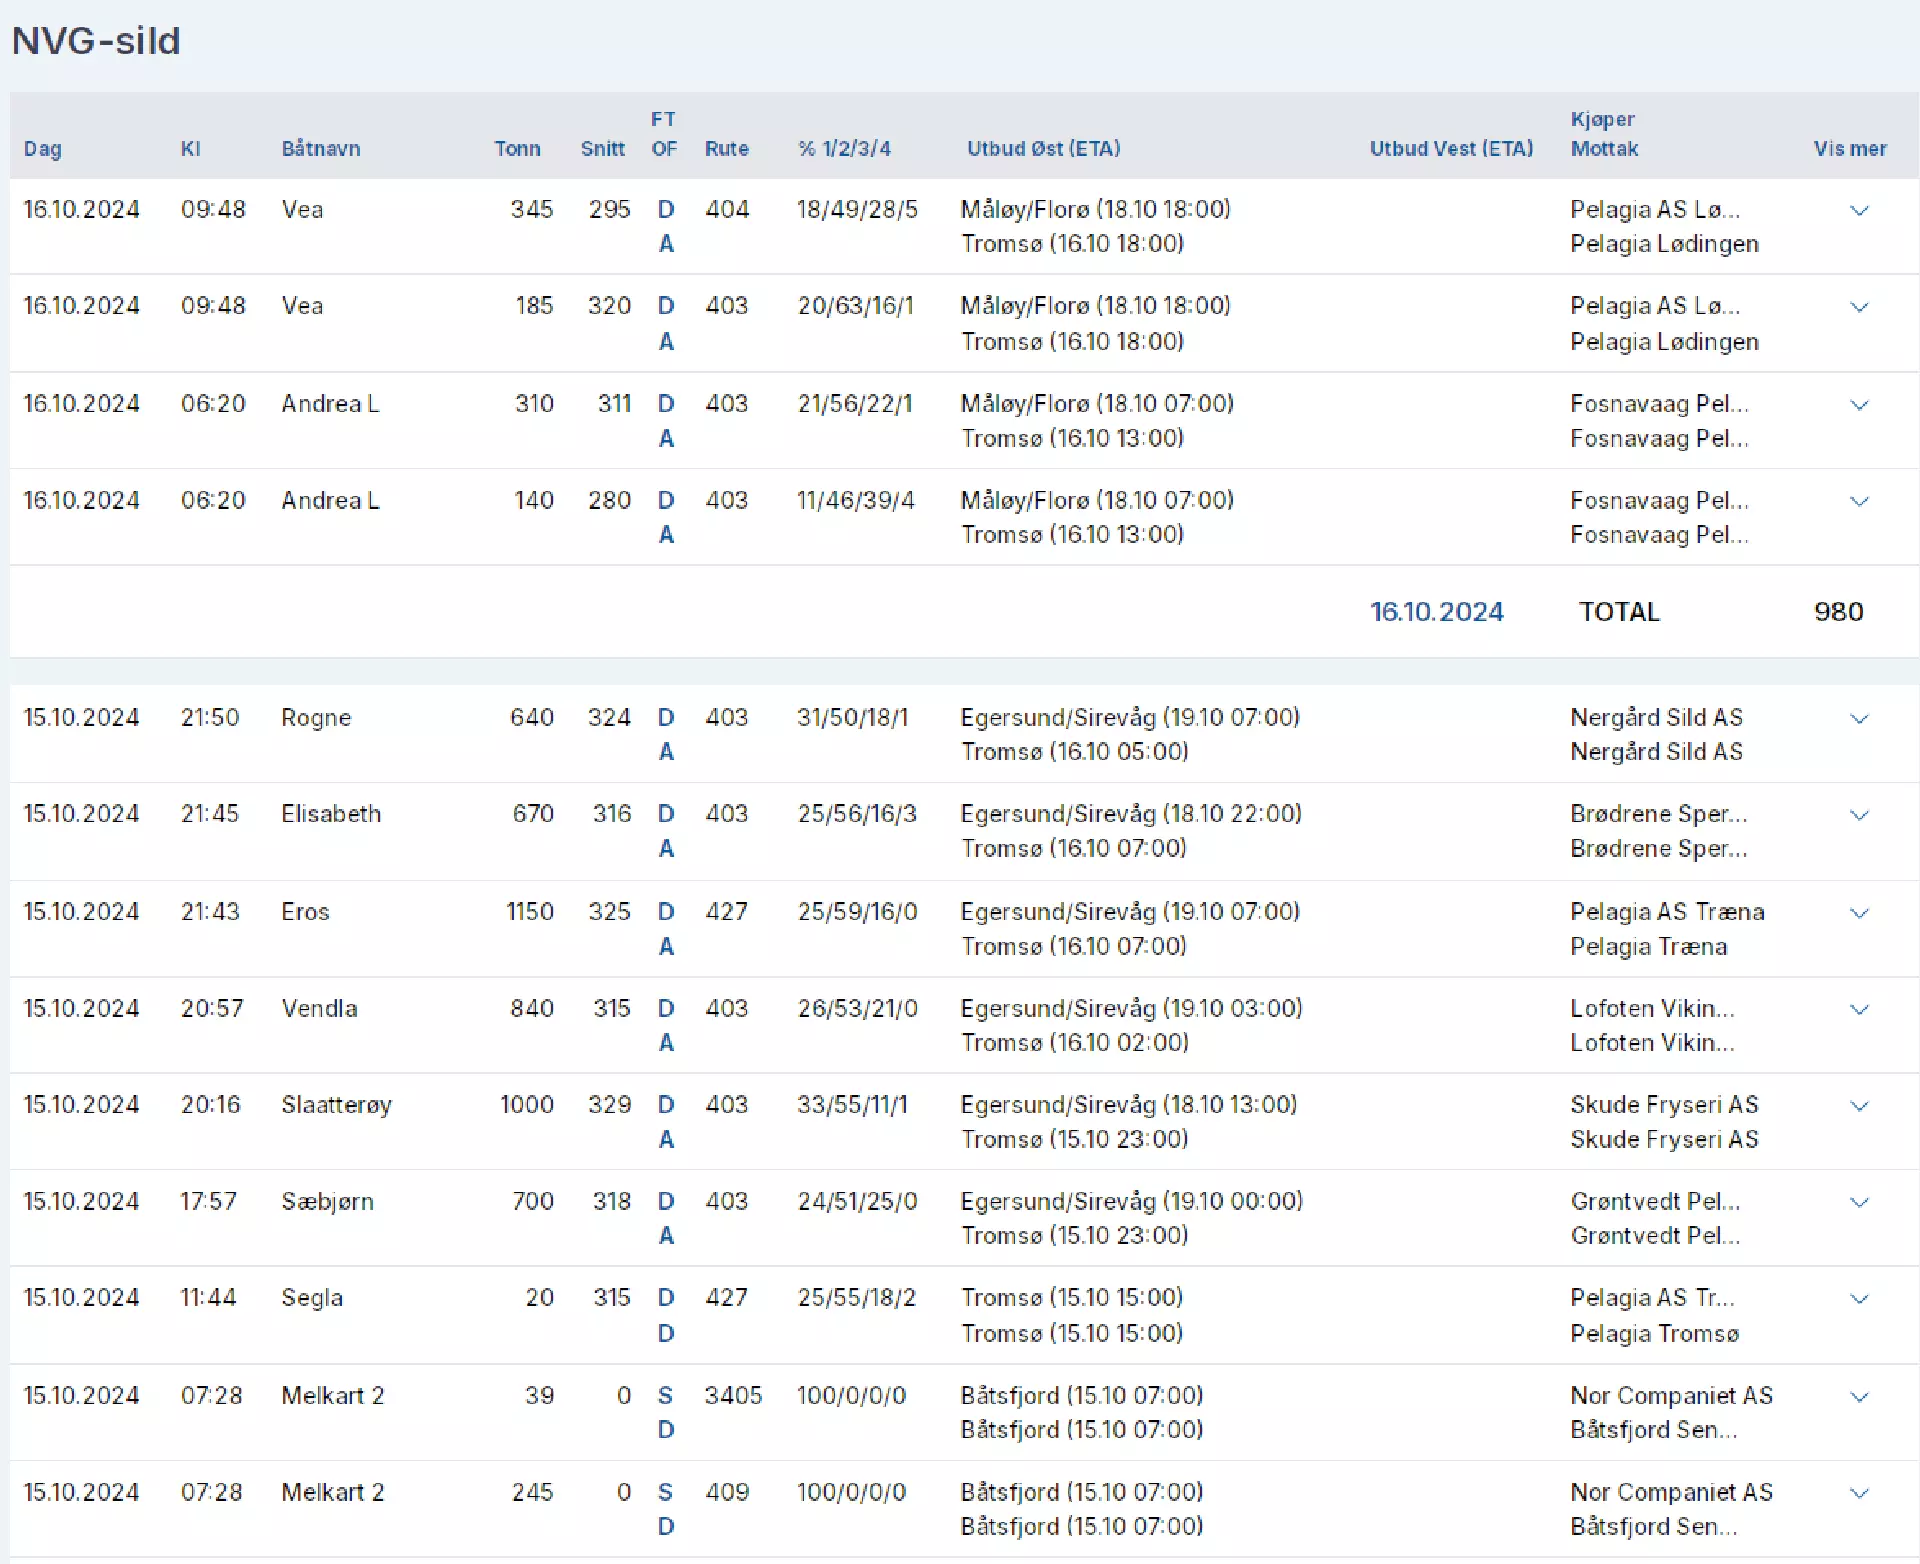Open the Vendla row's Vis mer chevron
Screen dimensions: 1920x1564
(x=1859, y=1009)
